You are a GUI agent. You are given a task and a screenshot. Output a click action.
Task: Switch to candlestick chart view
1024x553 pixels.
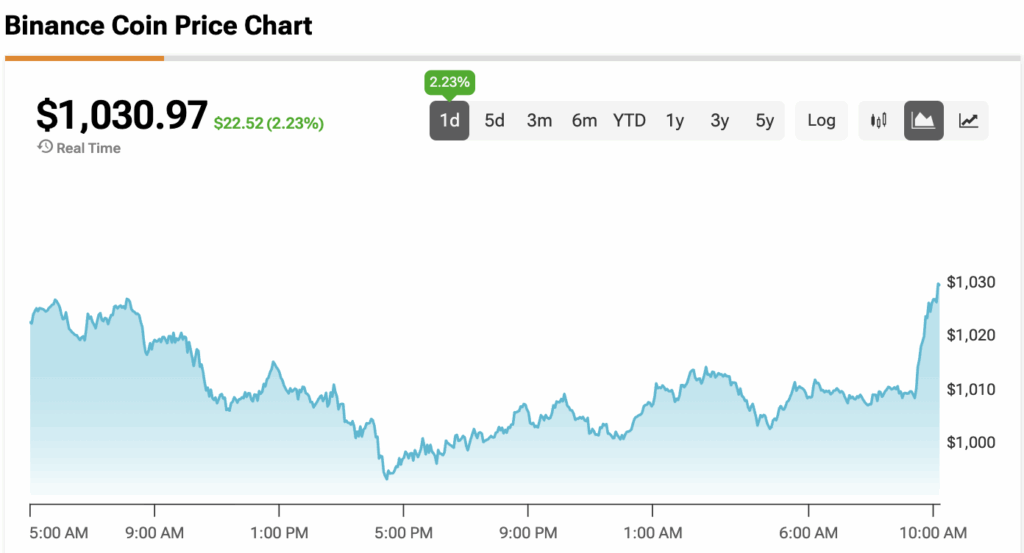pos(879,121)
